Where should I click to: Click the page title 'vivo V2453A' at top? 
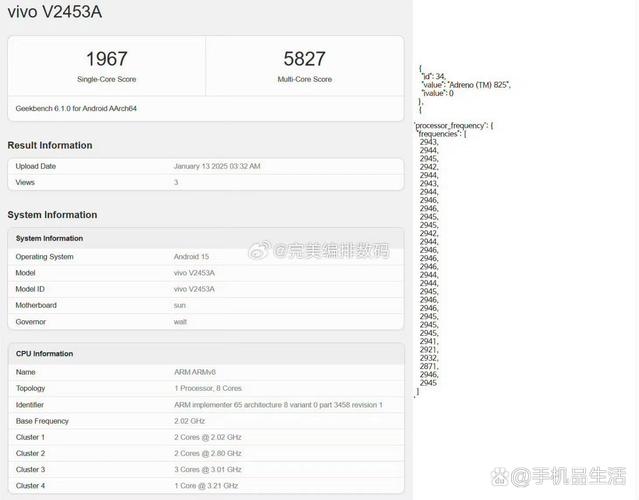[x=55, y=12]
